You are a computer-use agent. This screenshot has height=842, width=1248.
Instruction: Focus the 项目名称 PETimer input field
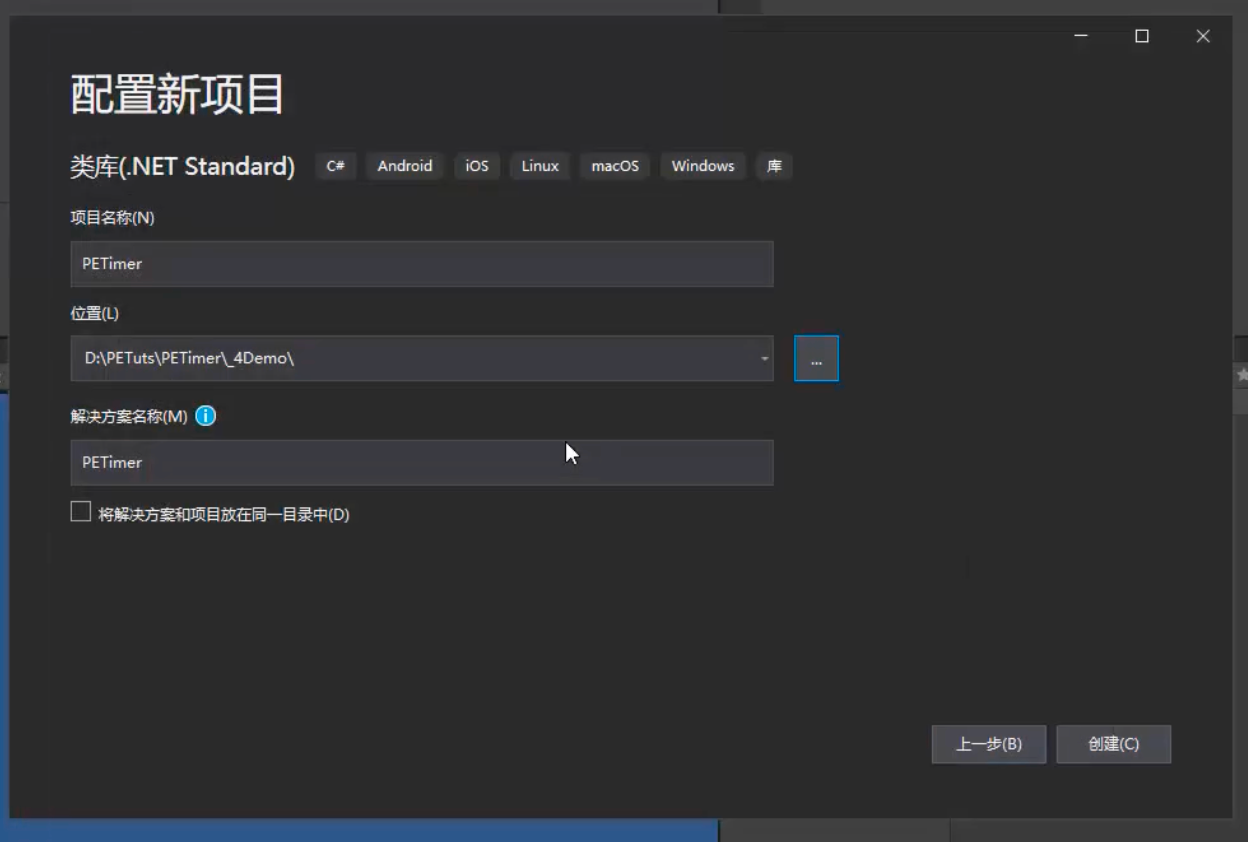coord(422,264)
